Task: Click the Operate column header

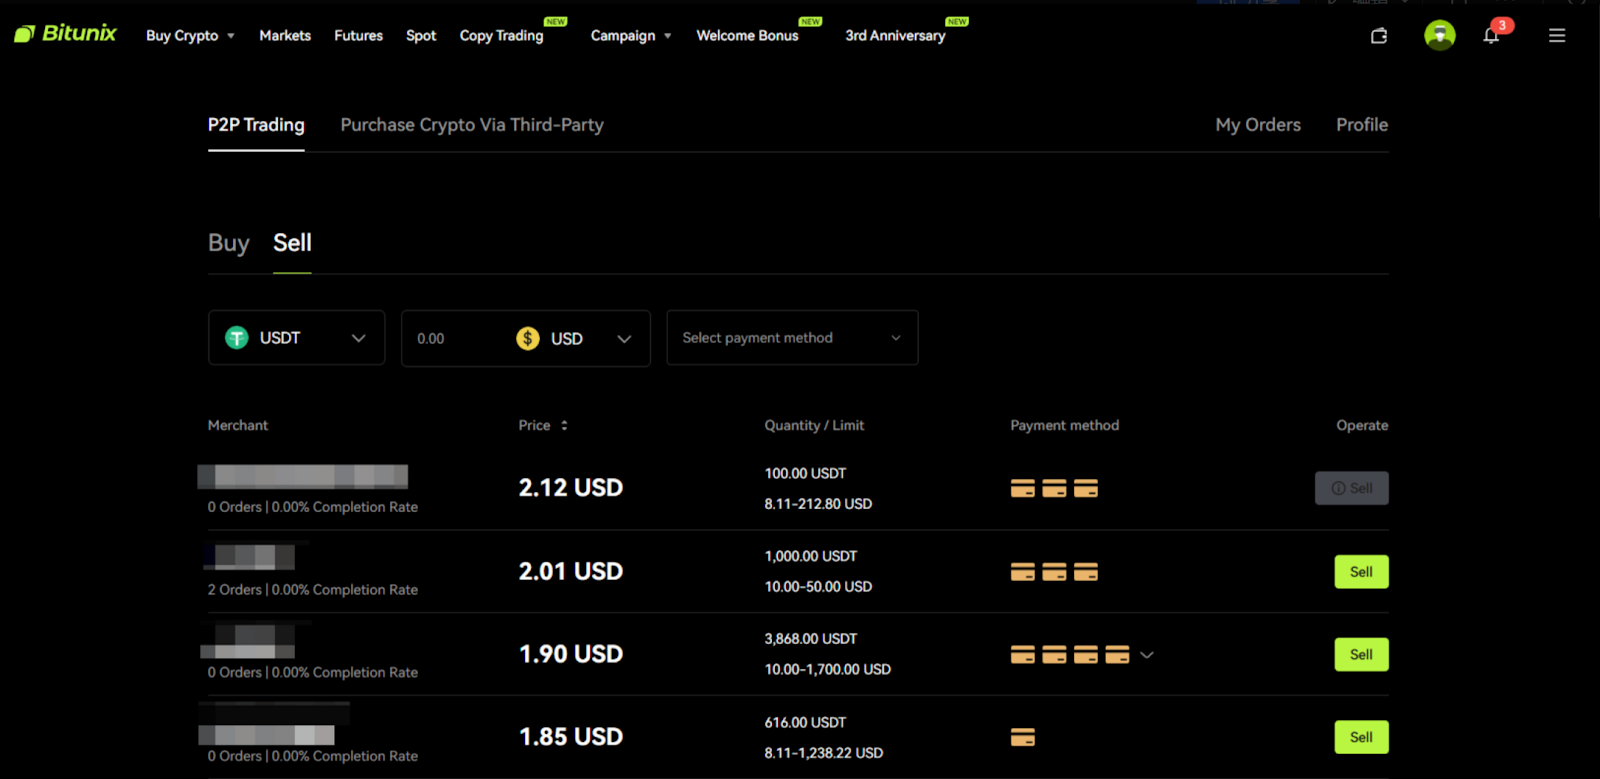Action: pos(1362,425)
